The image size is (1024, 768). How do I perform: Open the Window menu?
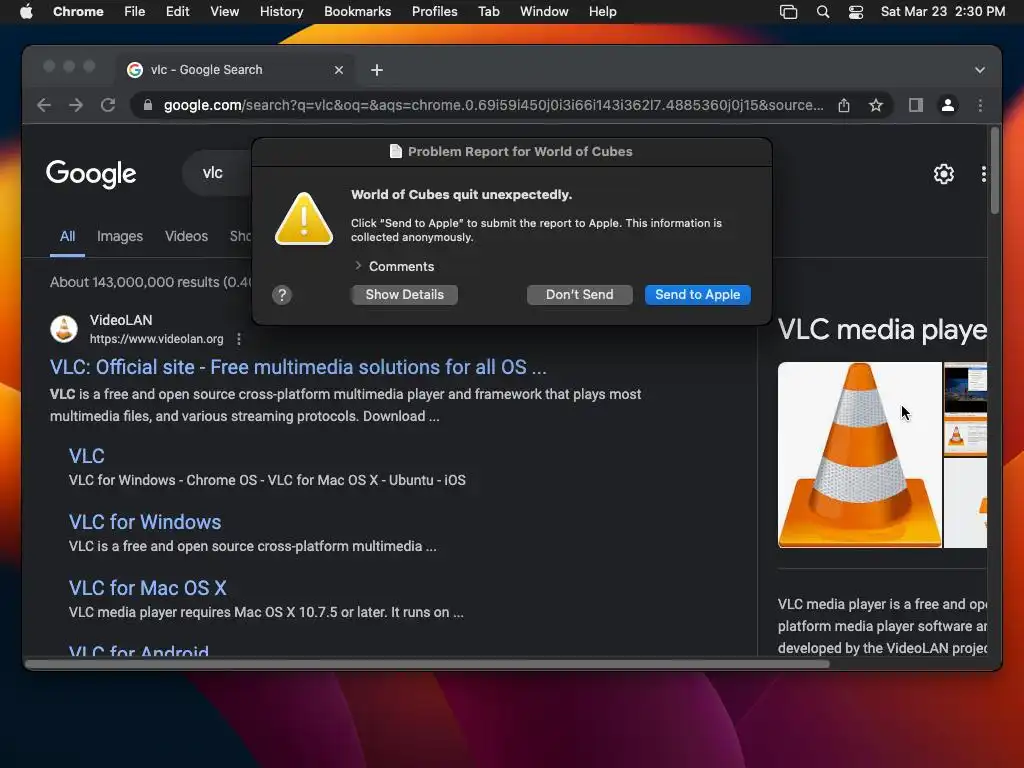tap(544, 12)
